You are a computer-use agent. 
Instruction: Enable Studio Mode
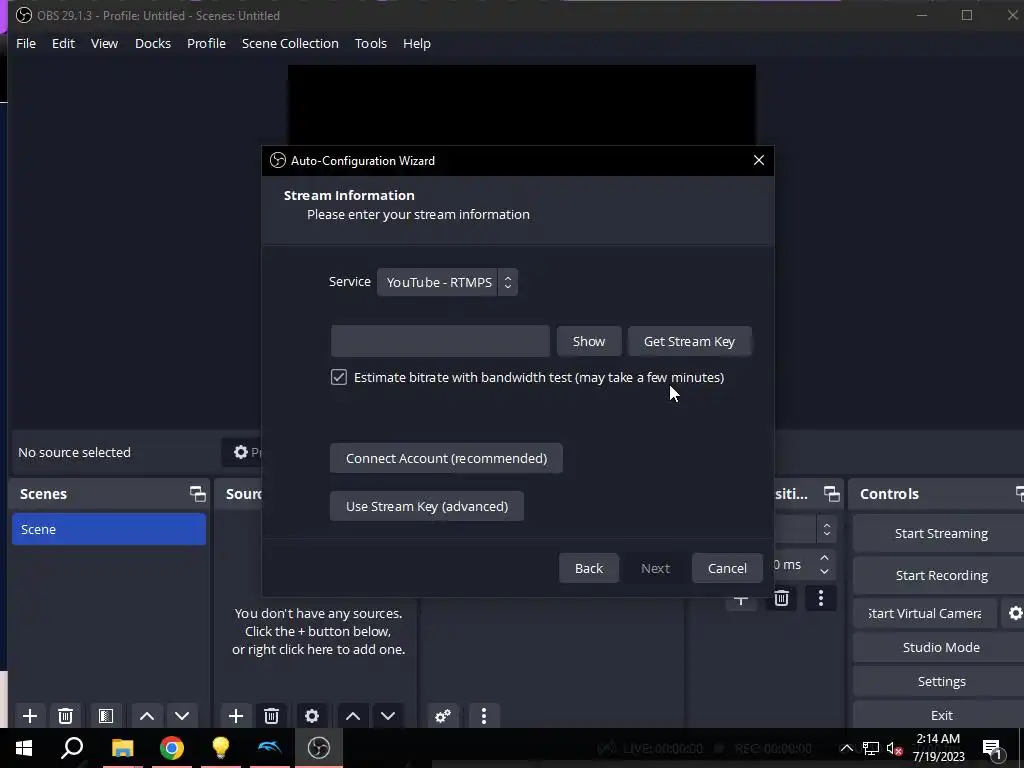940,647
